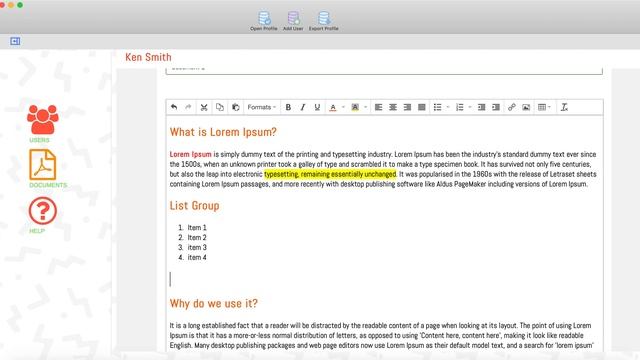
Task: Toggle the sidebar panel icon
Action: pyautogui.click(x=15, y=41)
